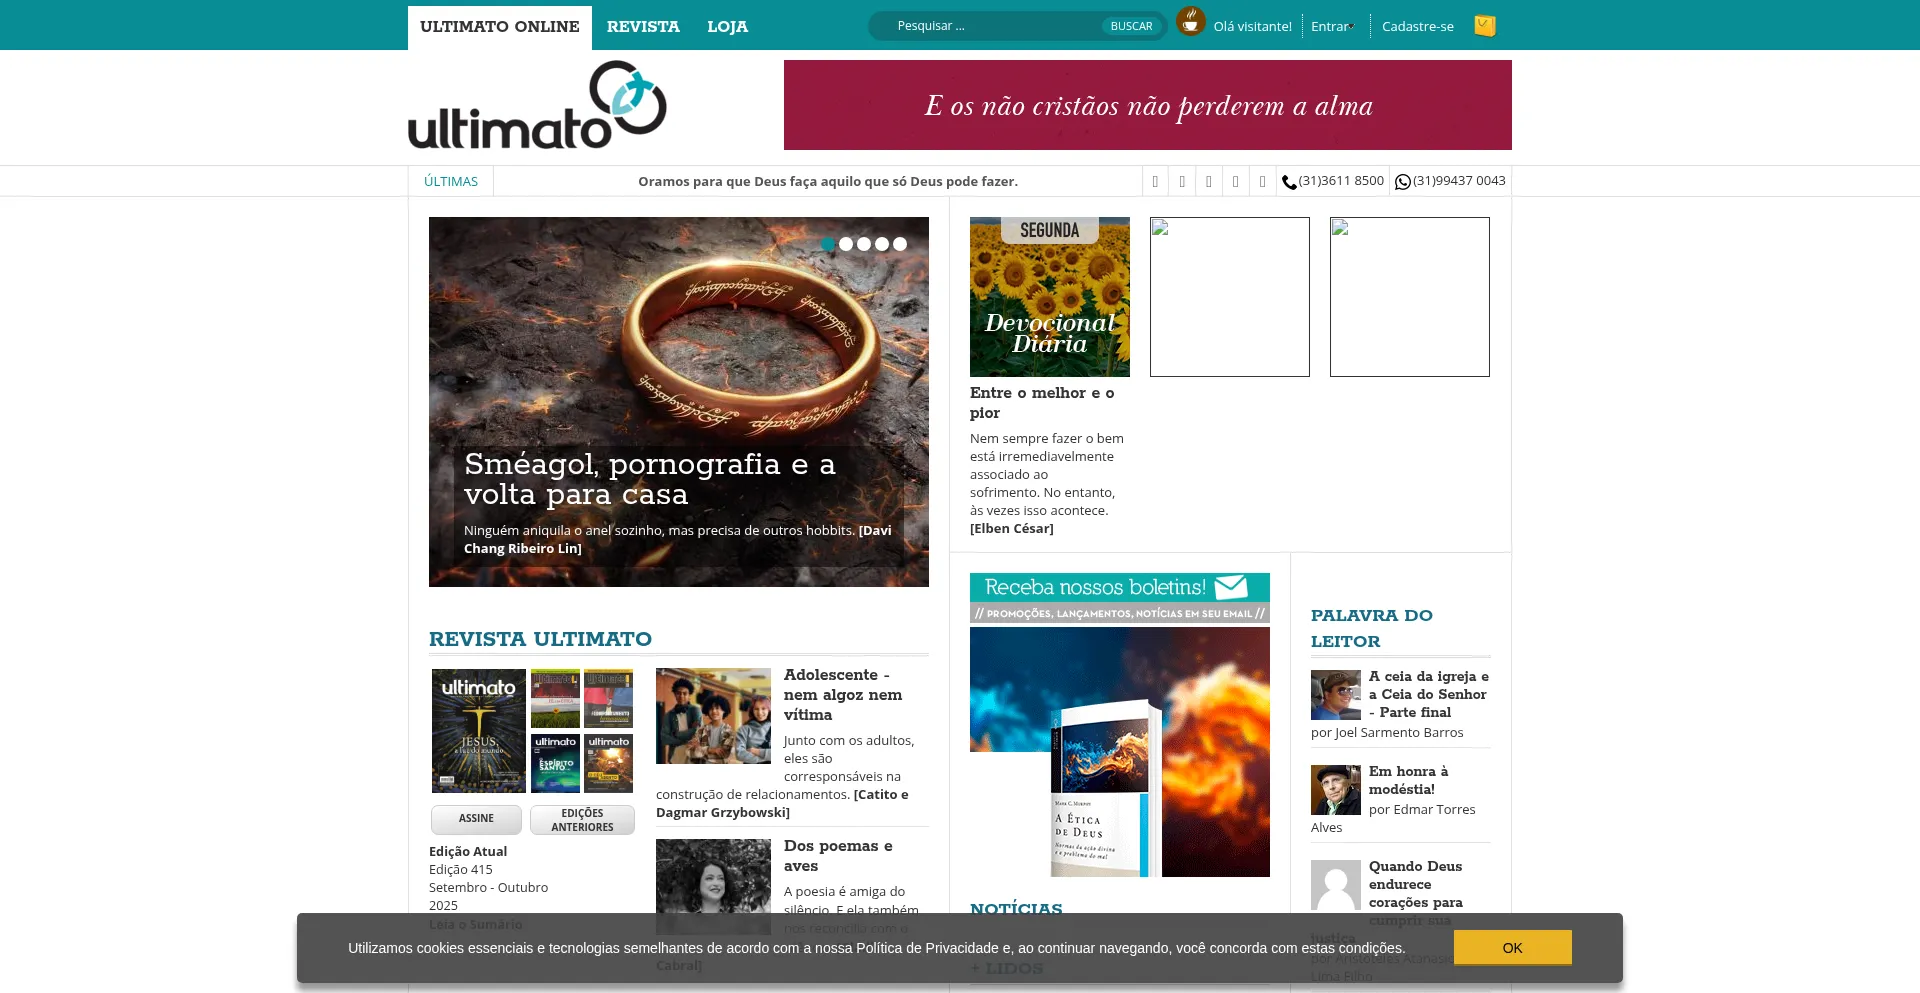Click the black-and-white woman portrait thumbnail
Image resolution: width=1920 pixels, height=993 pixels.
coord(713,887)
